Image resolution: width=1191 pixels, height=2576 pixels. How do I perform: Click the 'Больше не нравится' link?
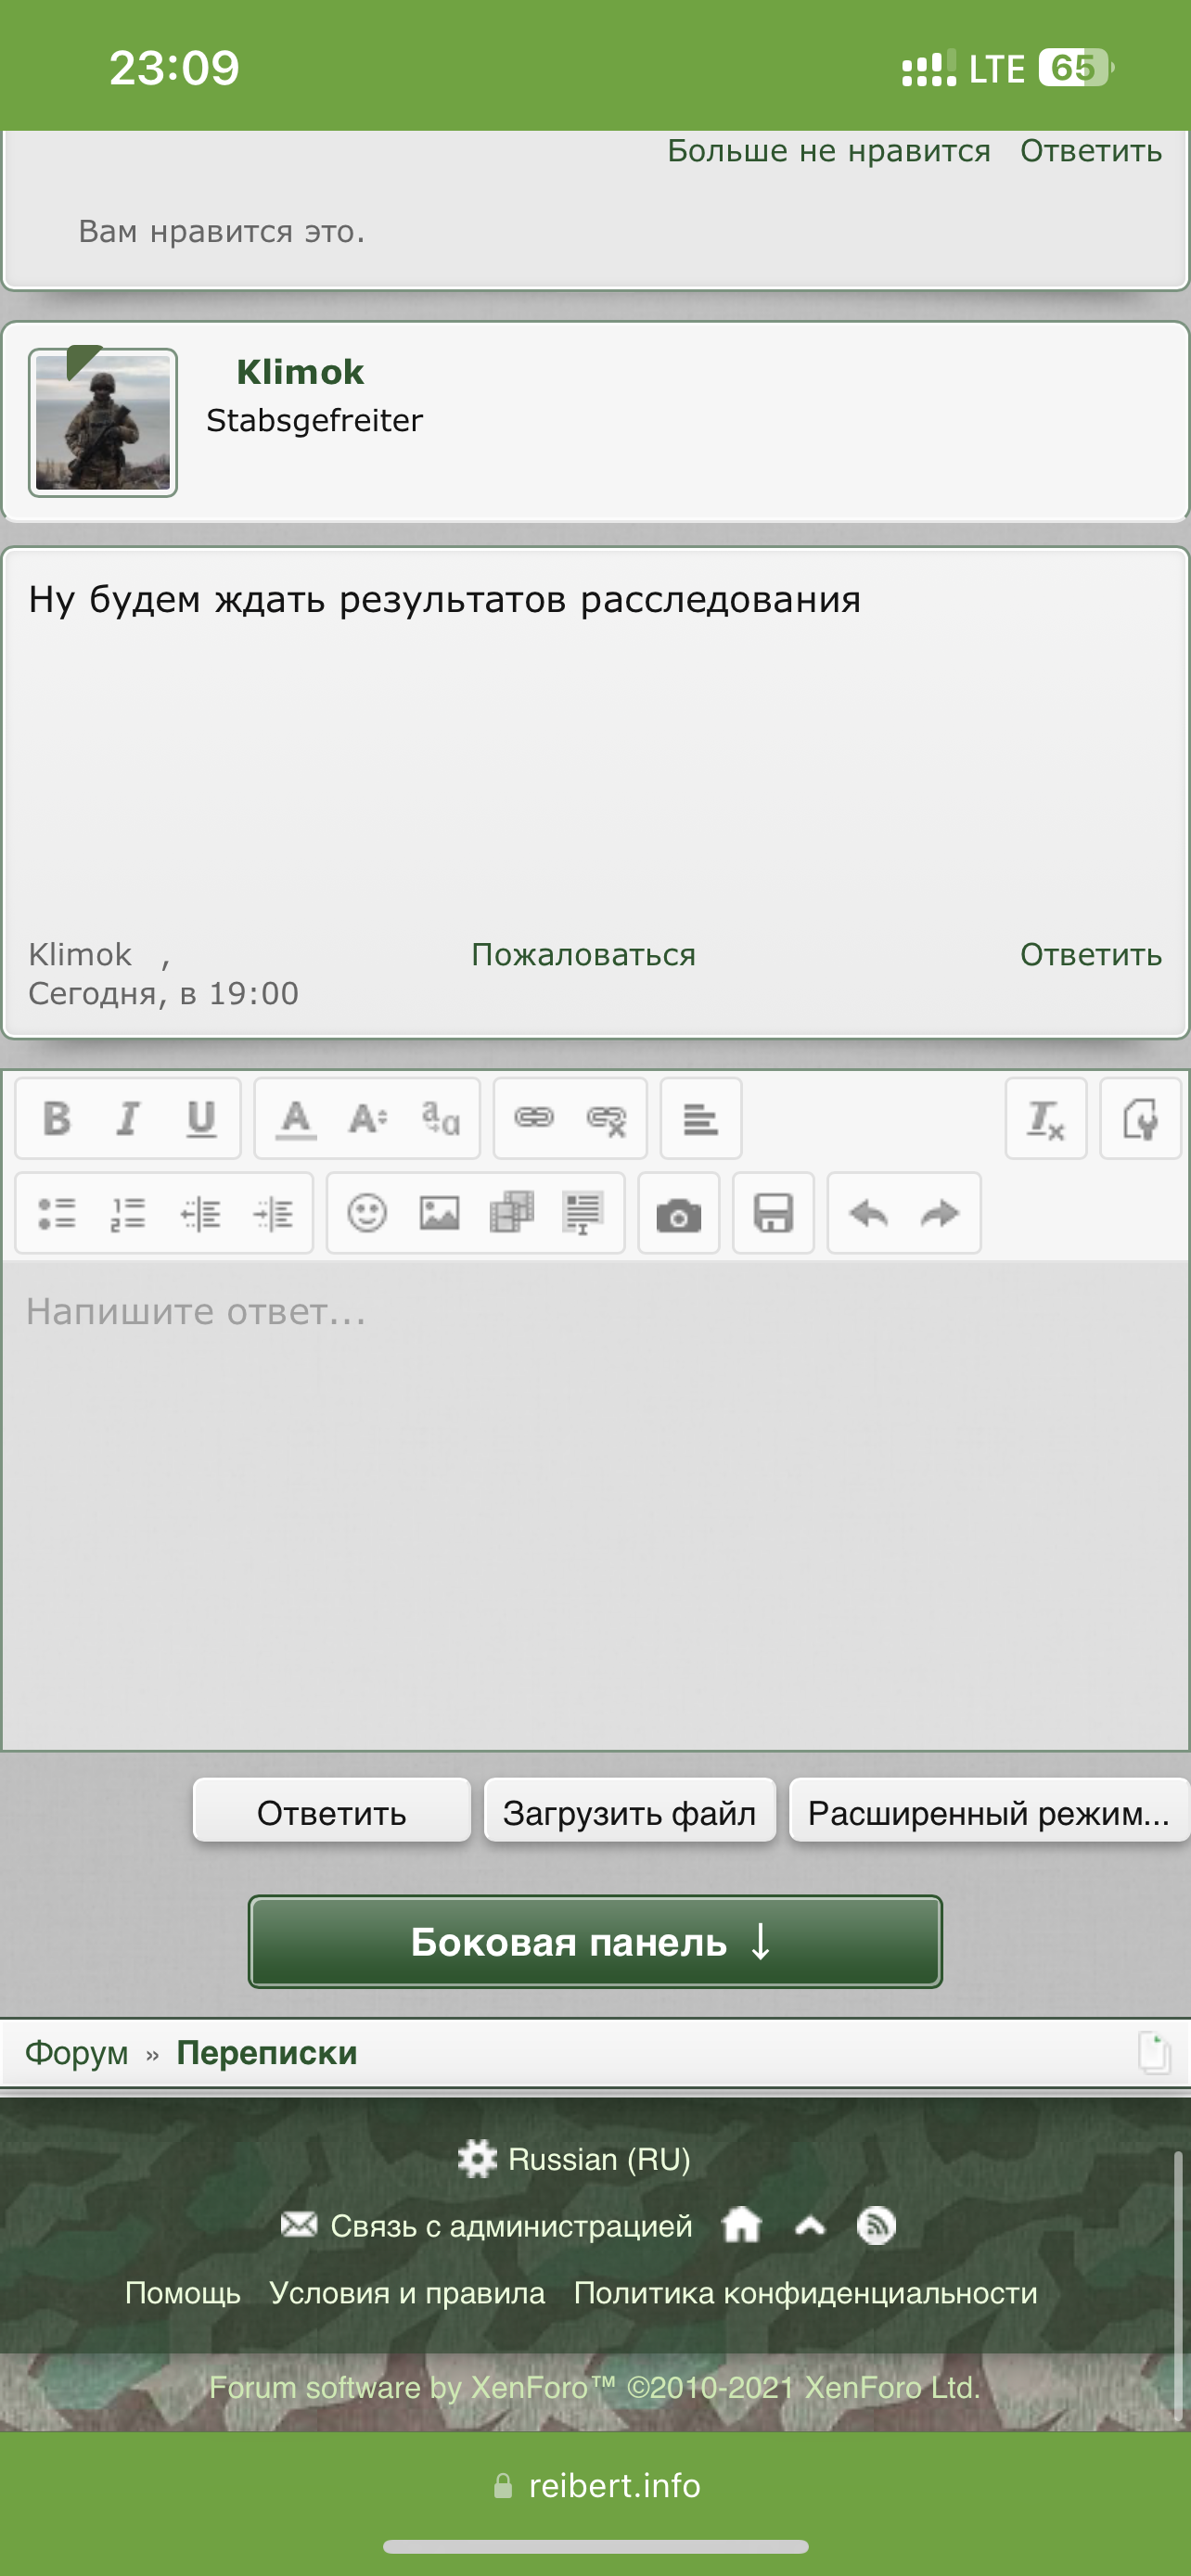[x=829, y=150]
